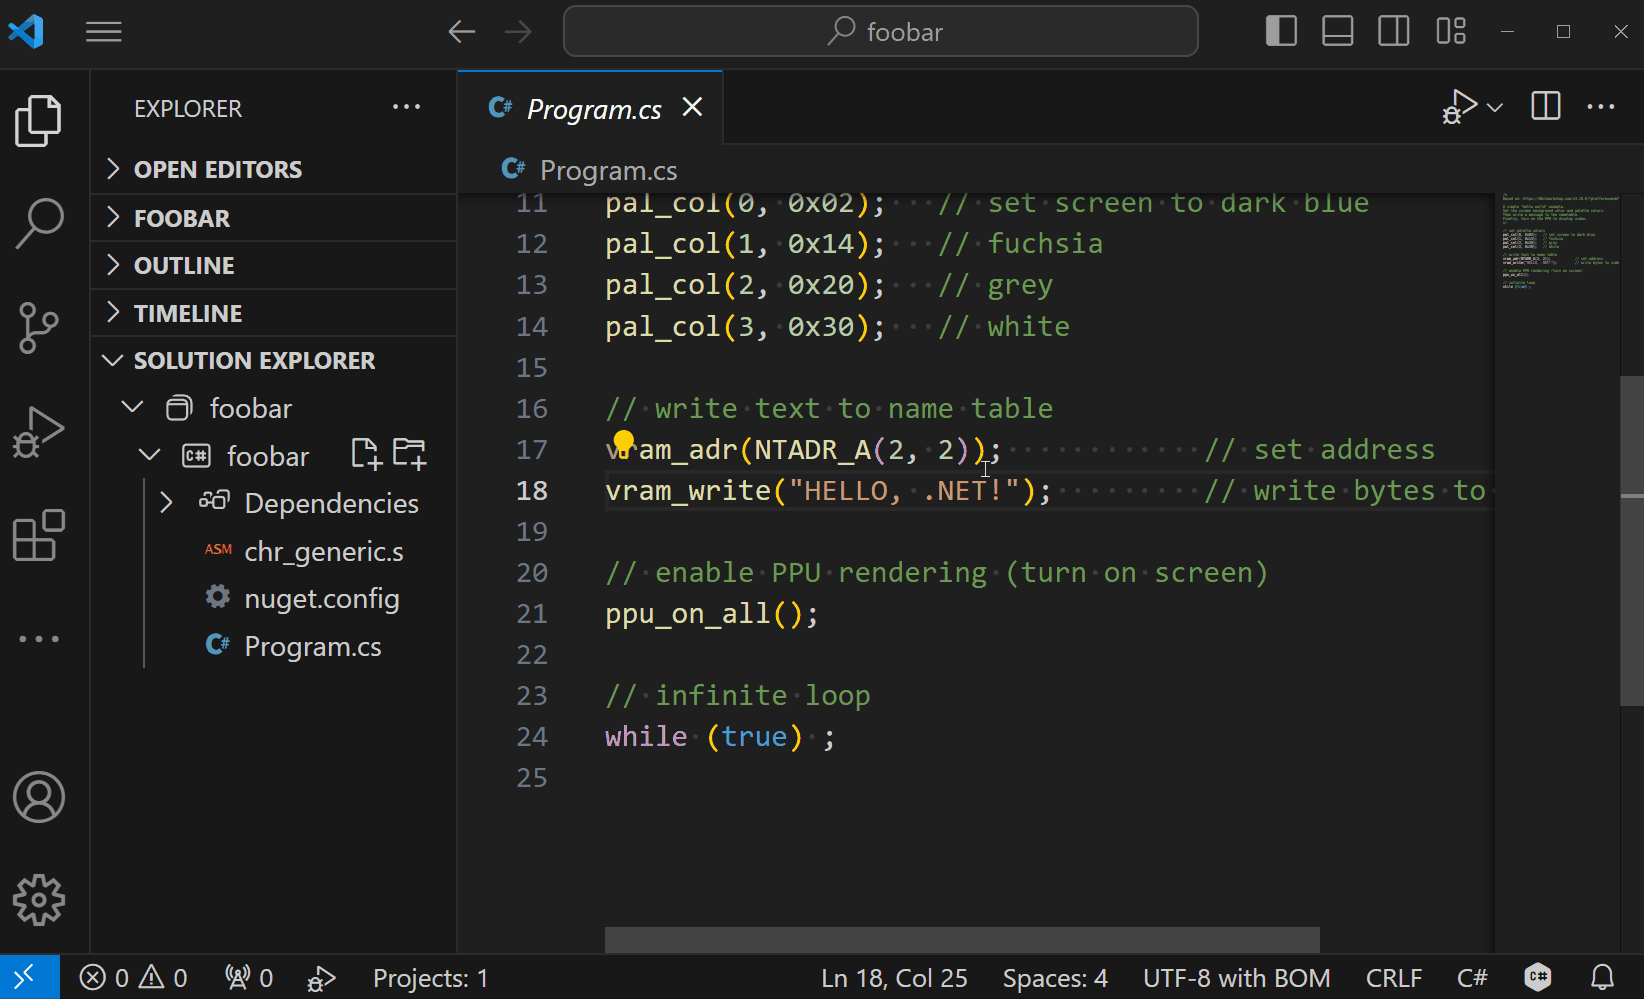Toggle the bottom panel
This screenshot has height=999, width=1644.
coord(1337,31)
